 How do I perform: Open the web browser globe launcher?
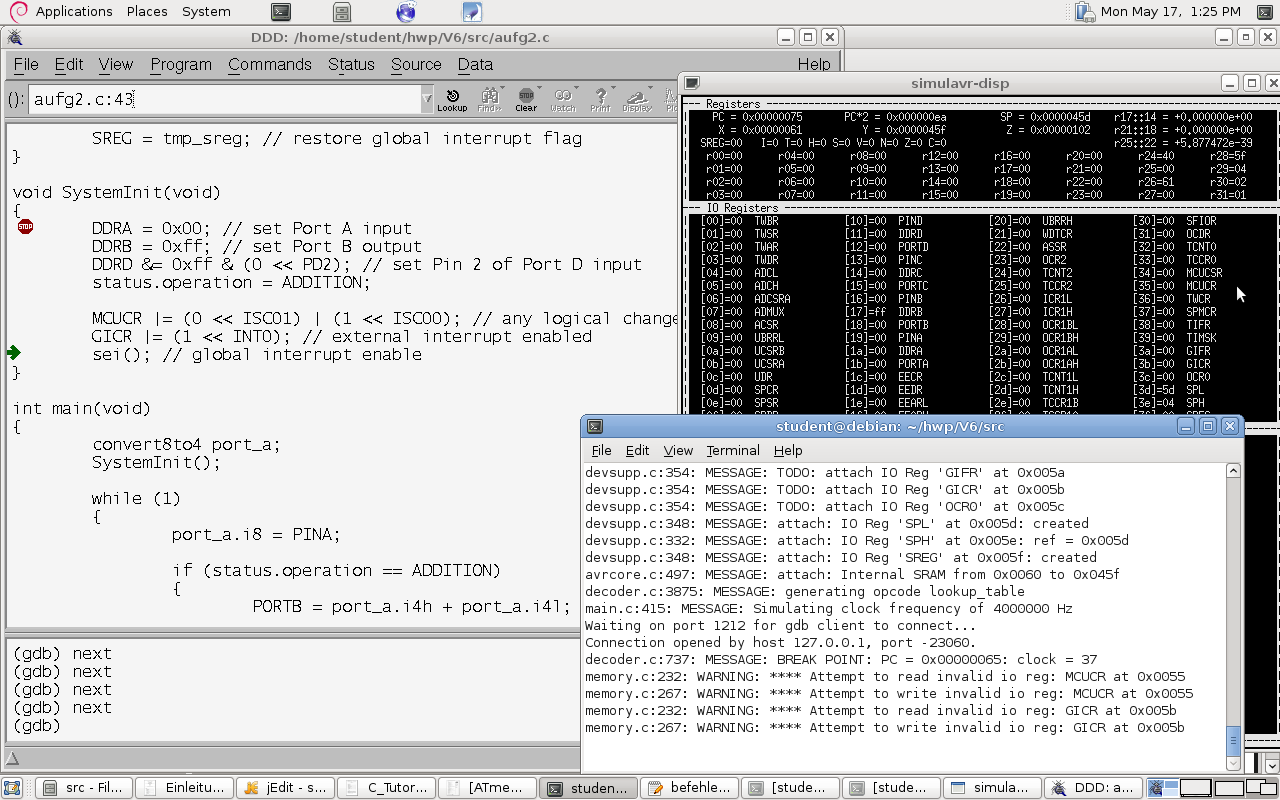point(406,12)
